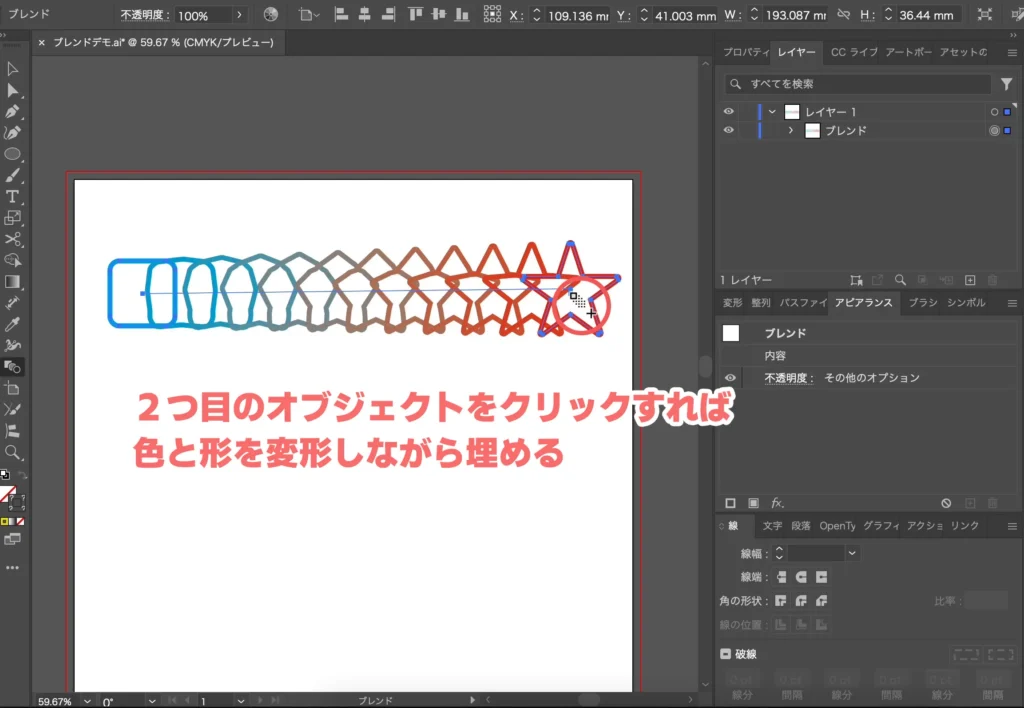Create a new layer with the plus icon
Screen dimensions: 1024x708
(x=970, y=280)
